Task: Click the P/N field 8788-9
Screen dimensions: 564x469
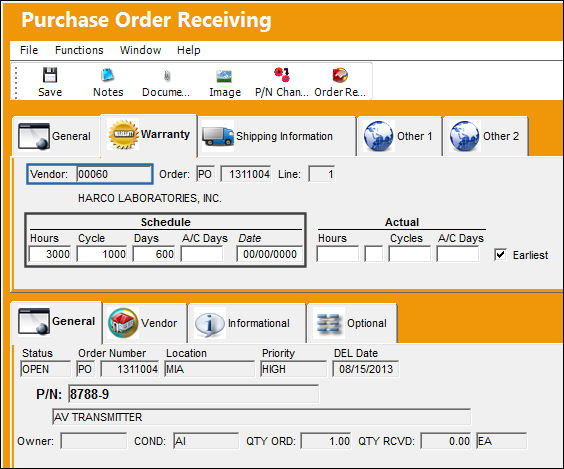Action: coord(194,394)
